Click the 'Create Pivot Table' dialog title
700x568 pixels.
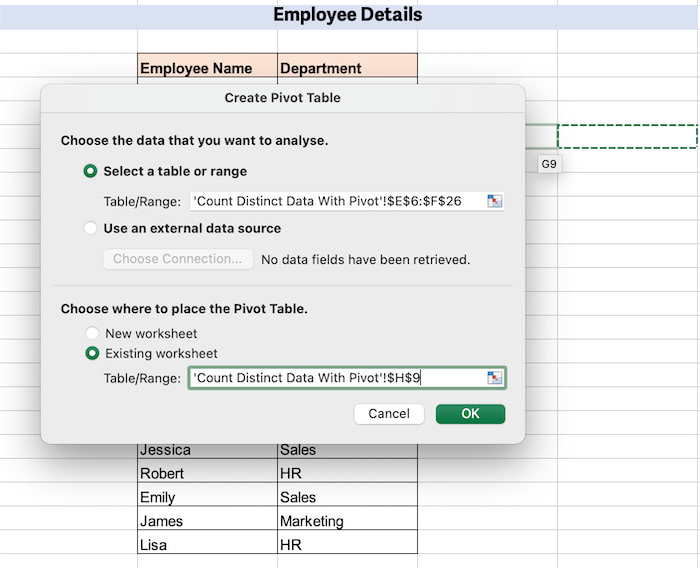coord(283,98)
